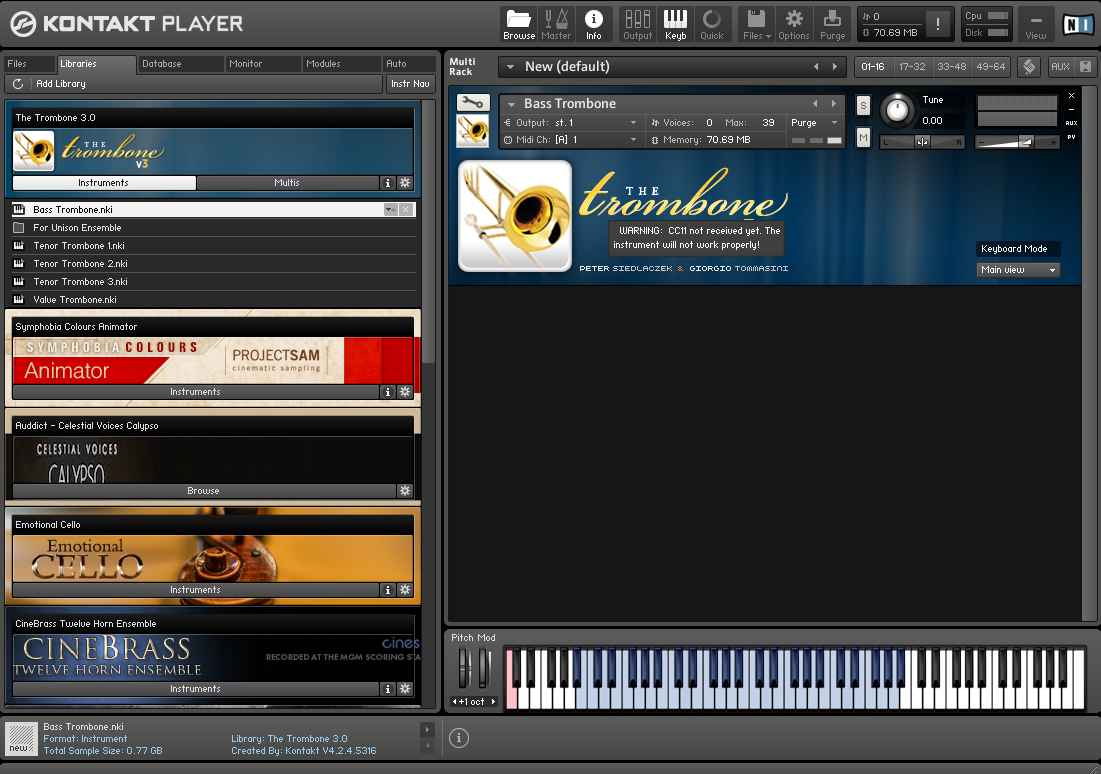The height and width of the screenshot is (774, 1101).
Task: Open Emotional Cello gear settings
Action: (405, 590)
